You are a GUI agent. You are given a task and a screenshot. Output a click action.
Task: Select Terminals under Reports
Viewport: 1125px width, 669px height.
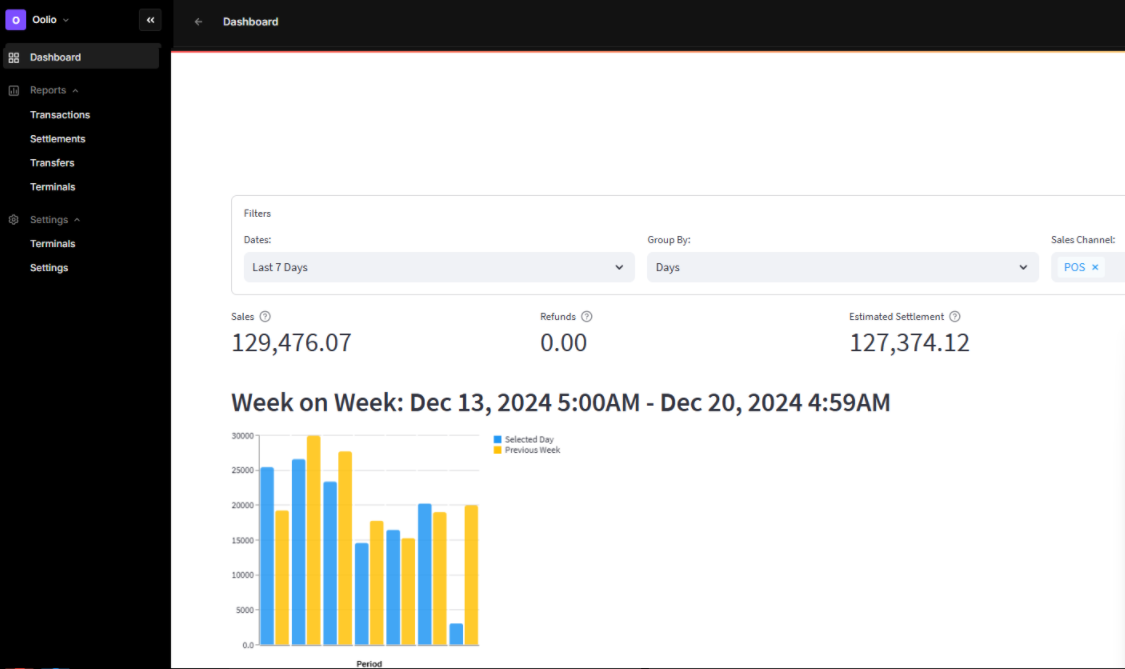[x=52, y=186]
